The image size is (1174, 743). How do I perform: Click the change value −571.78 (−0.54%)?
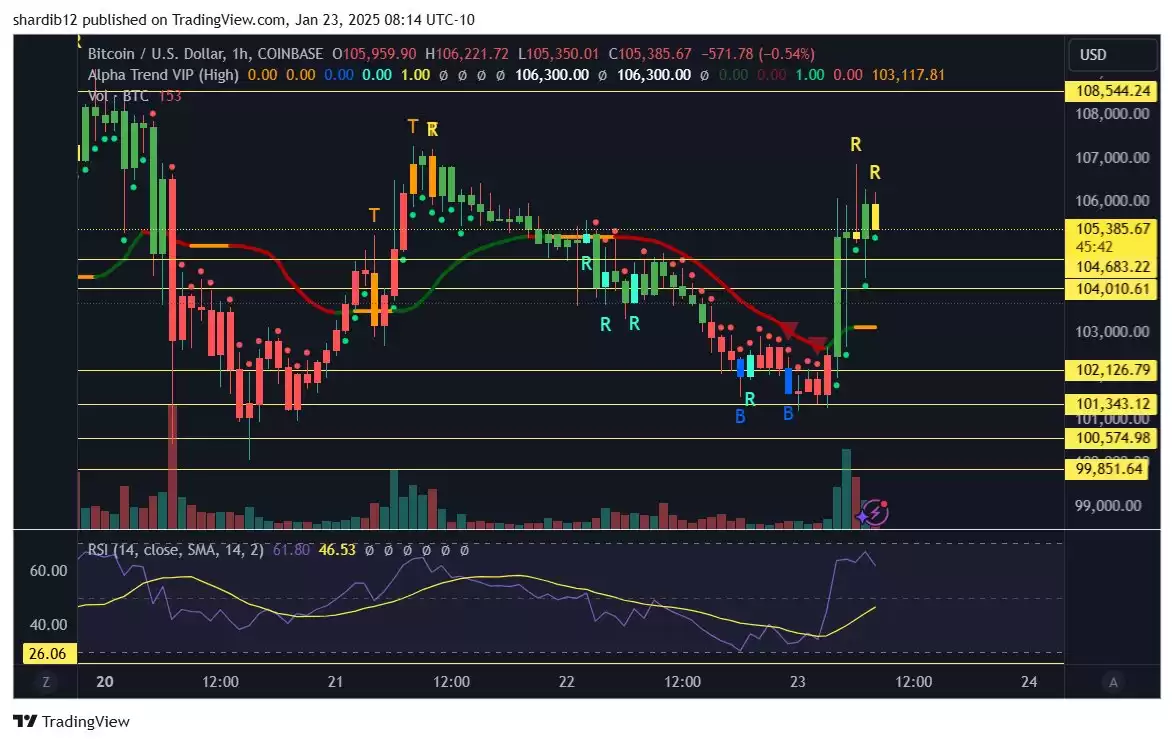[758, 54]
